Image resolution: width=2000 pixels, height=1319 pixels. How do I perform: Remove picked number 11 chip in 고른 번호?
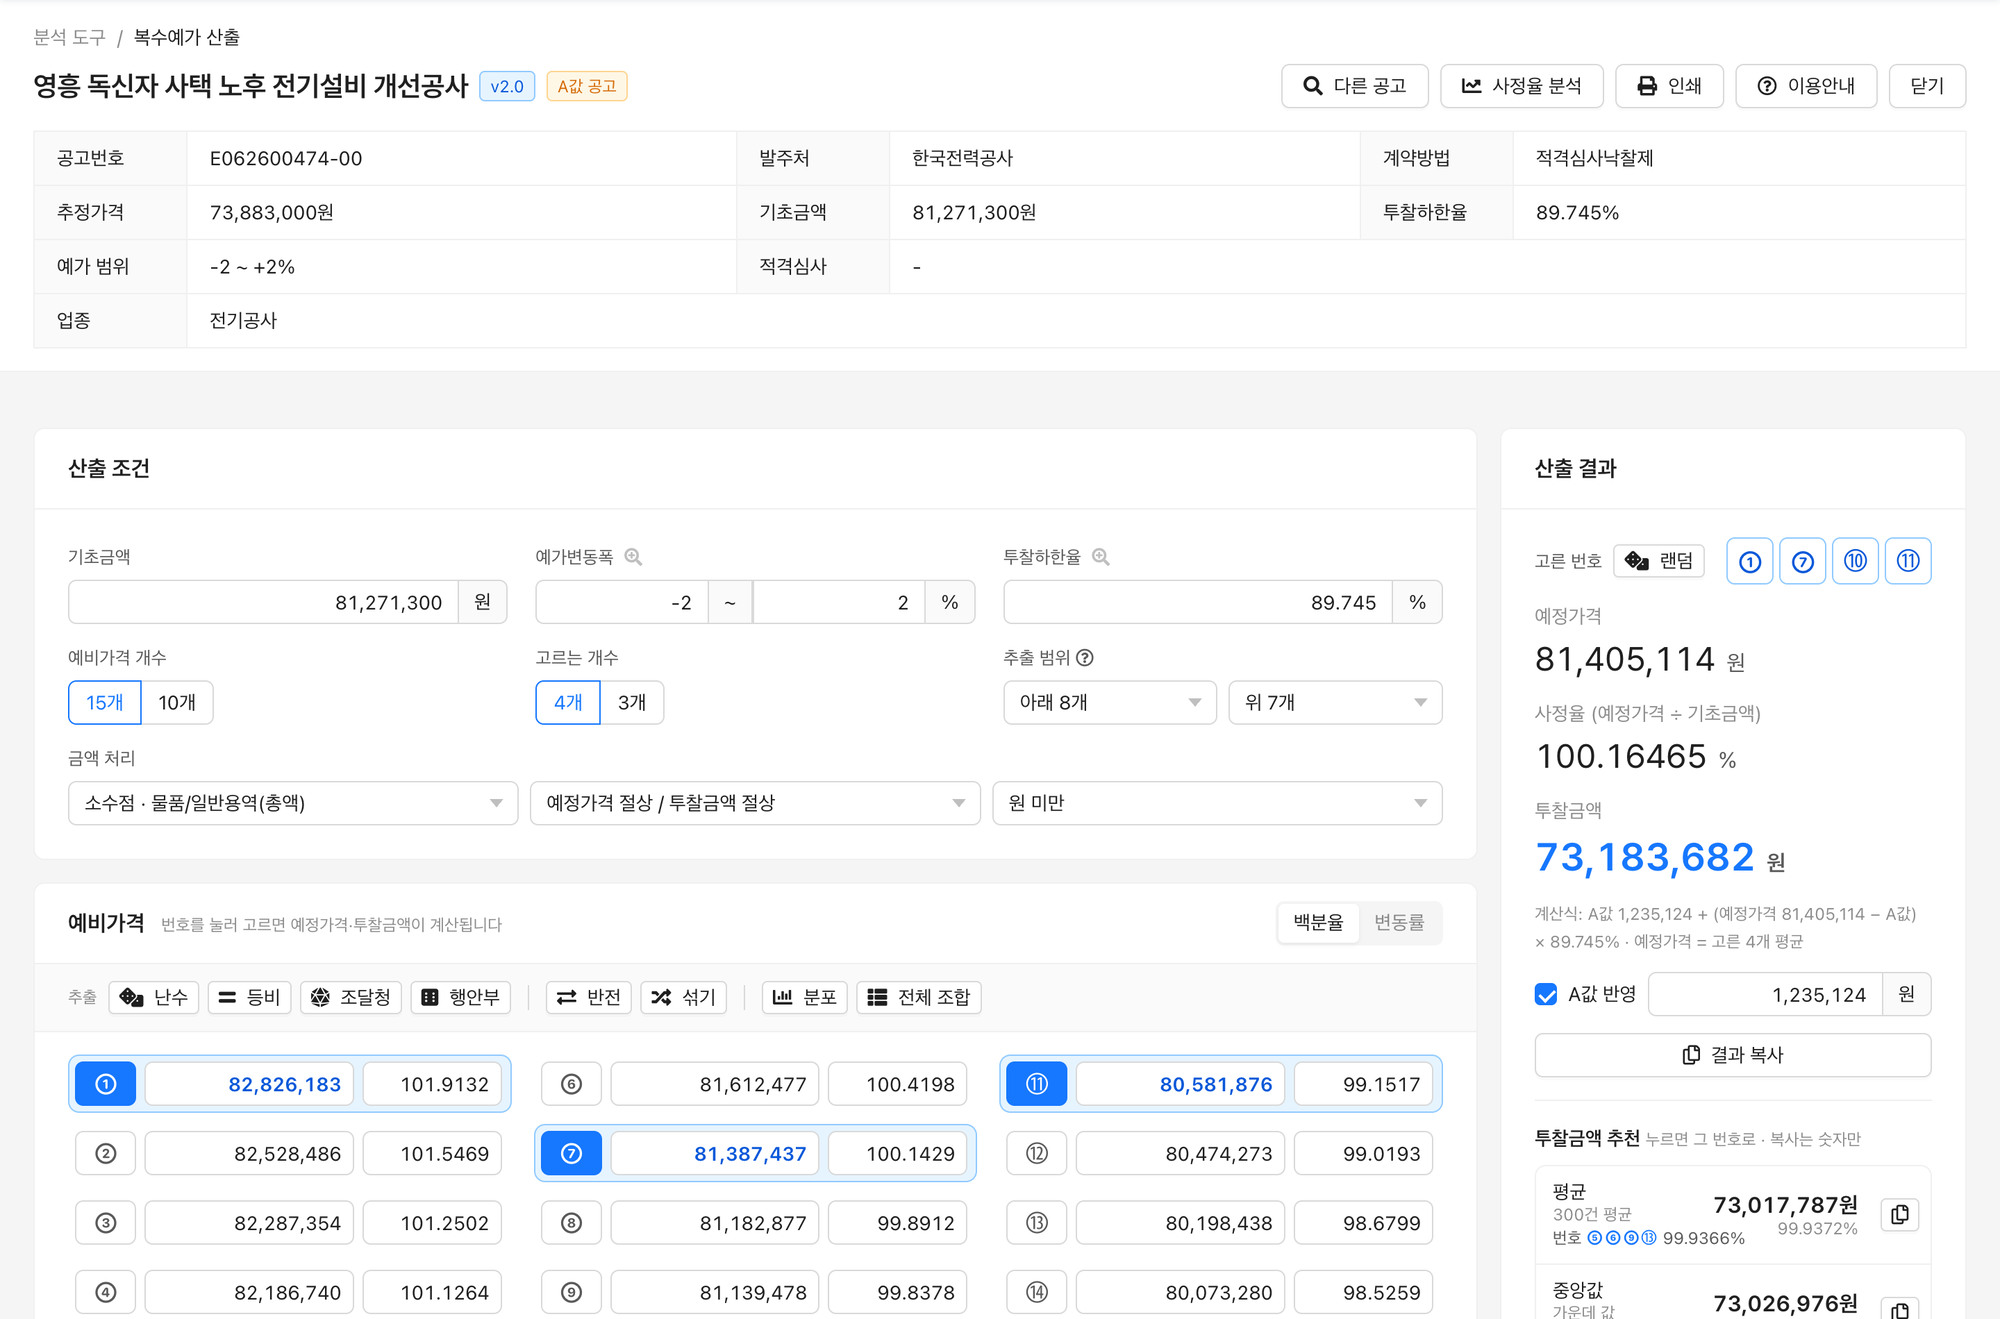pos(1908,561)
